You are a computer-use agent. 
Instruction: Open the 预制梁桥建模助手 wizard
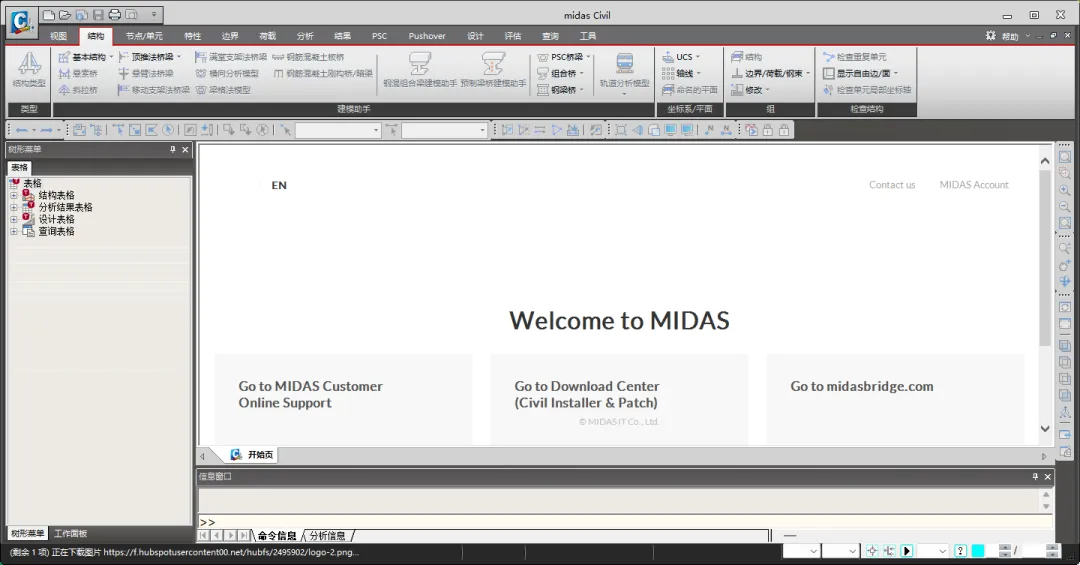493,70
